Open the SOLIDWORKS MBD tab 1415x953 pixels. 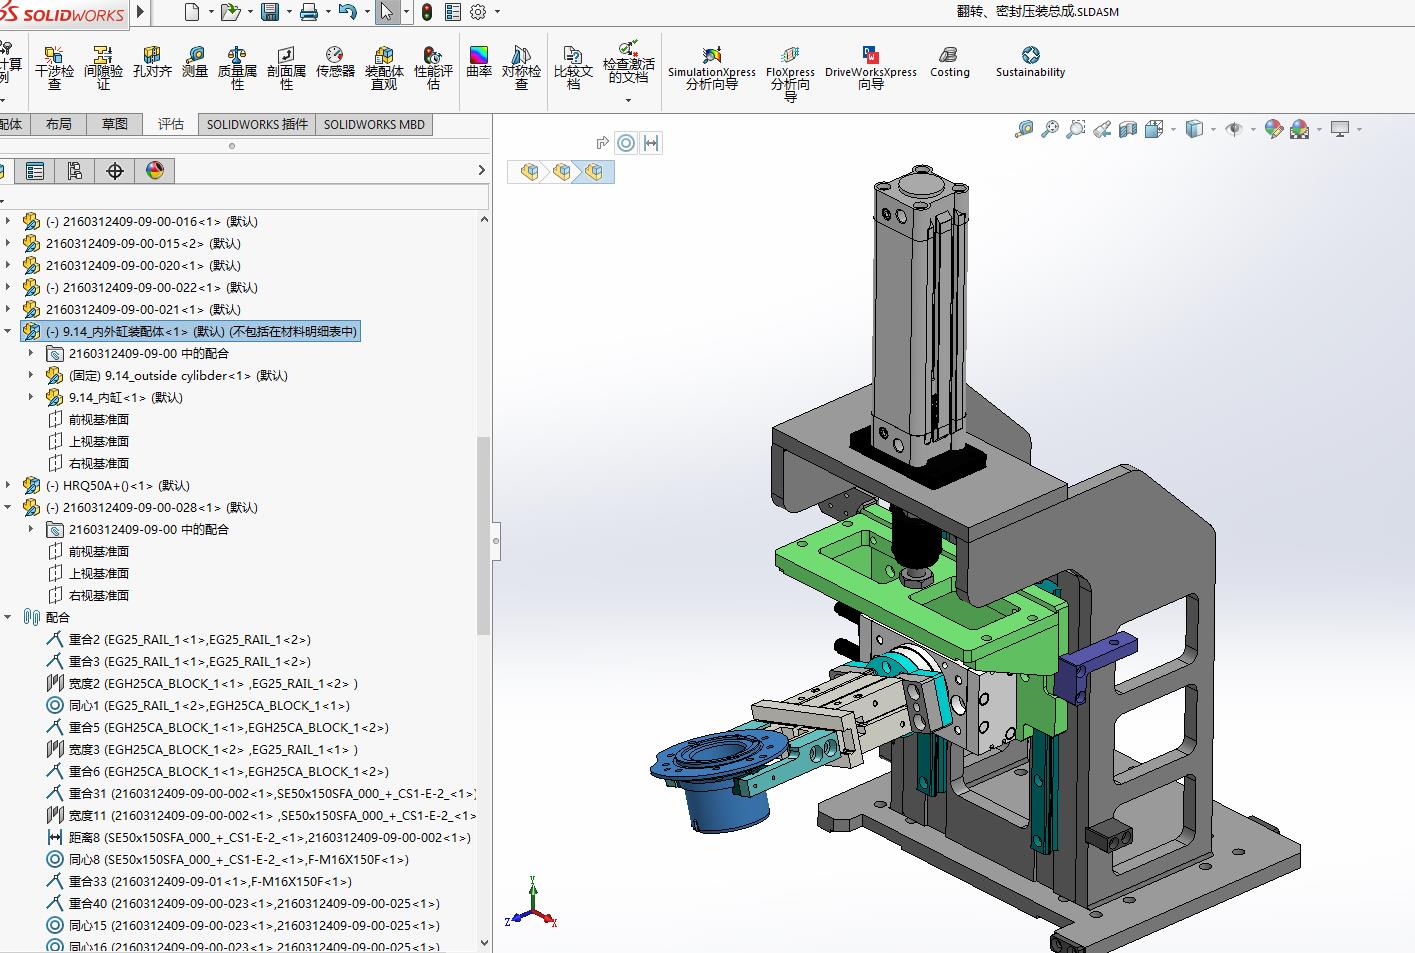tap(374, 124)
